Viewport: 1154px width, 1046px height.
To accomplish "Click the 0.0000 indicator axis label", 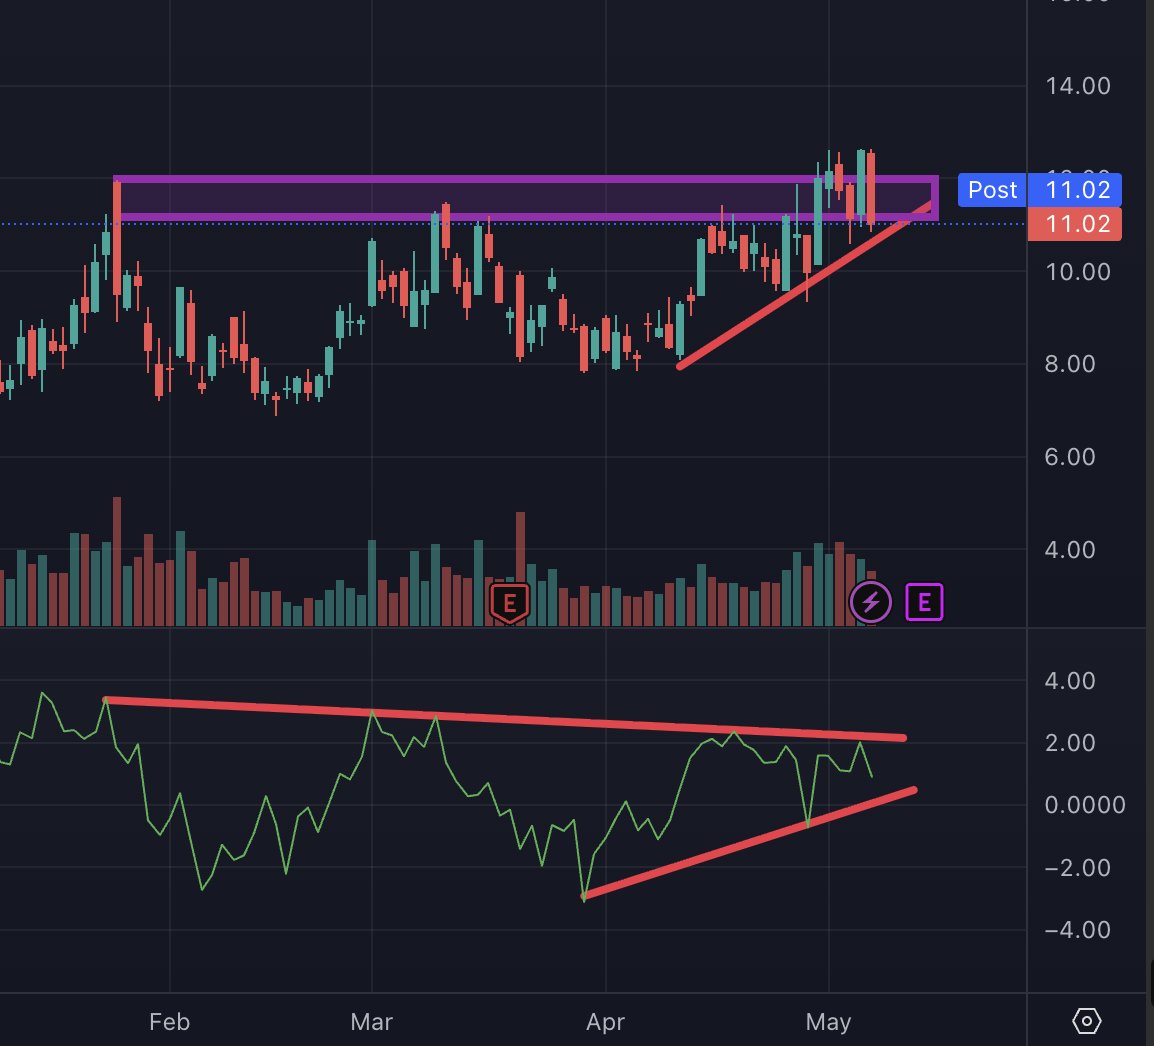I will 1085,805.
